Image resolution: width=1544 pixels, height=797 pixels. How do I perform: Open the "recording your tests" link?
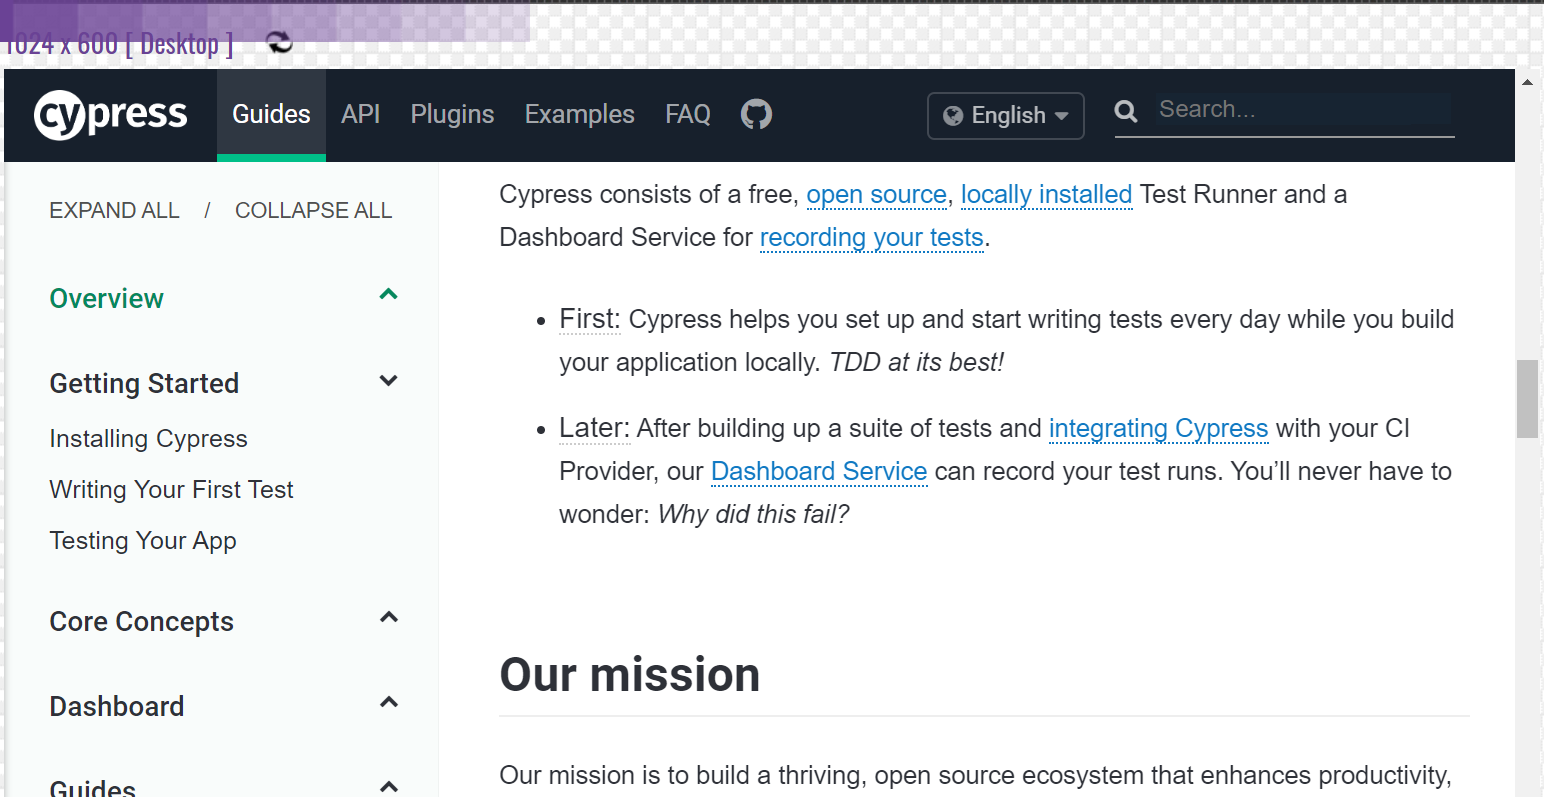[x=872, y=237]
